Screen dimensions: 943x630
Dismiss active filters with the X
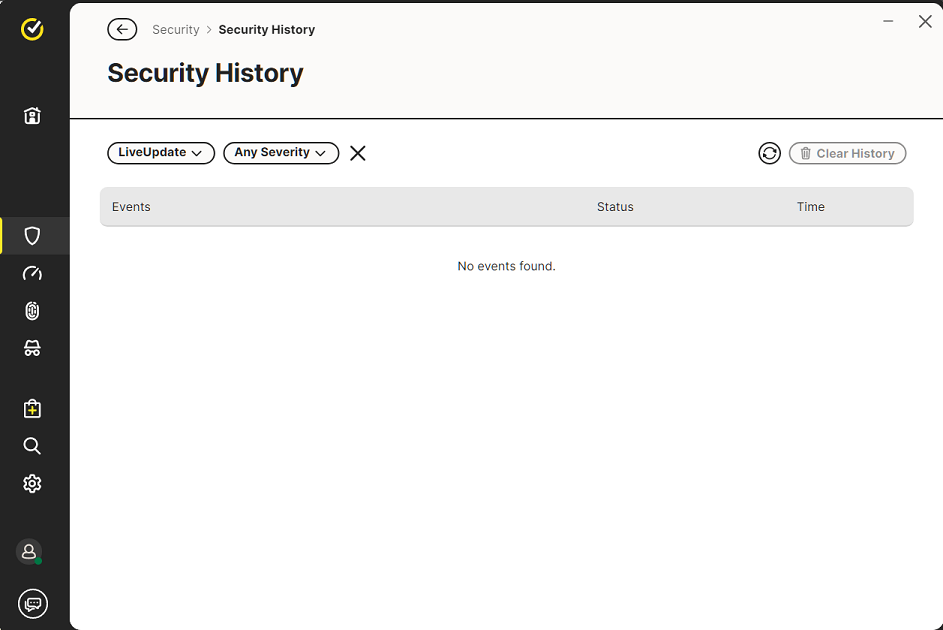(358, 153)
